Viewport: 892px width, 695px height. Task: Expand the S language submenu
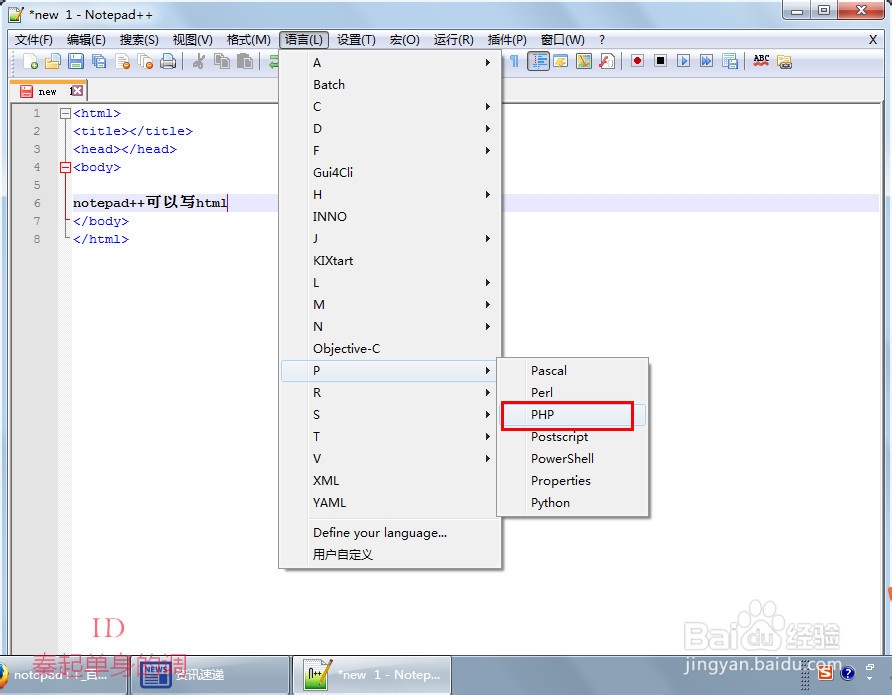[391, 415]
